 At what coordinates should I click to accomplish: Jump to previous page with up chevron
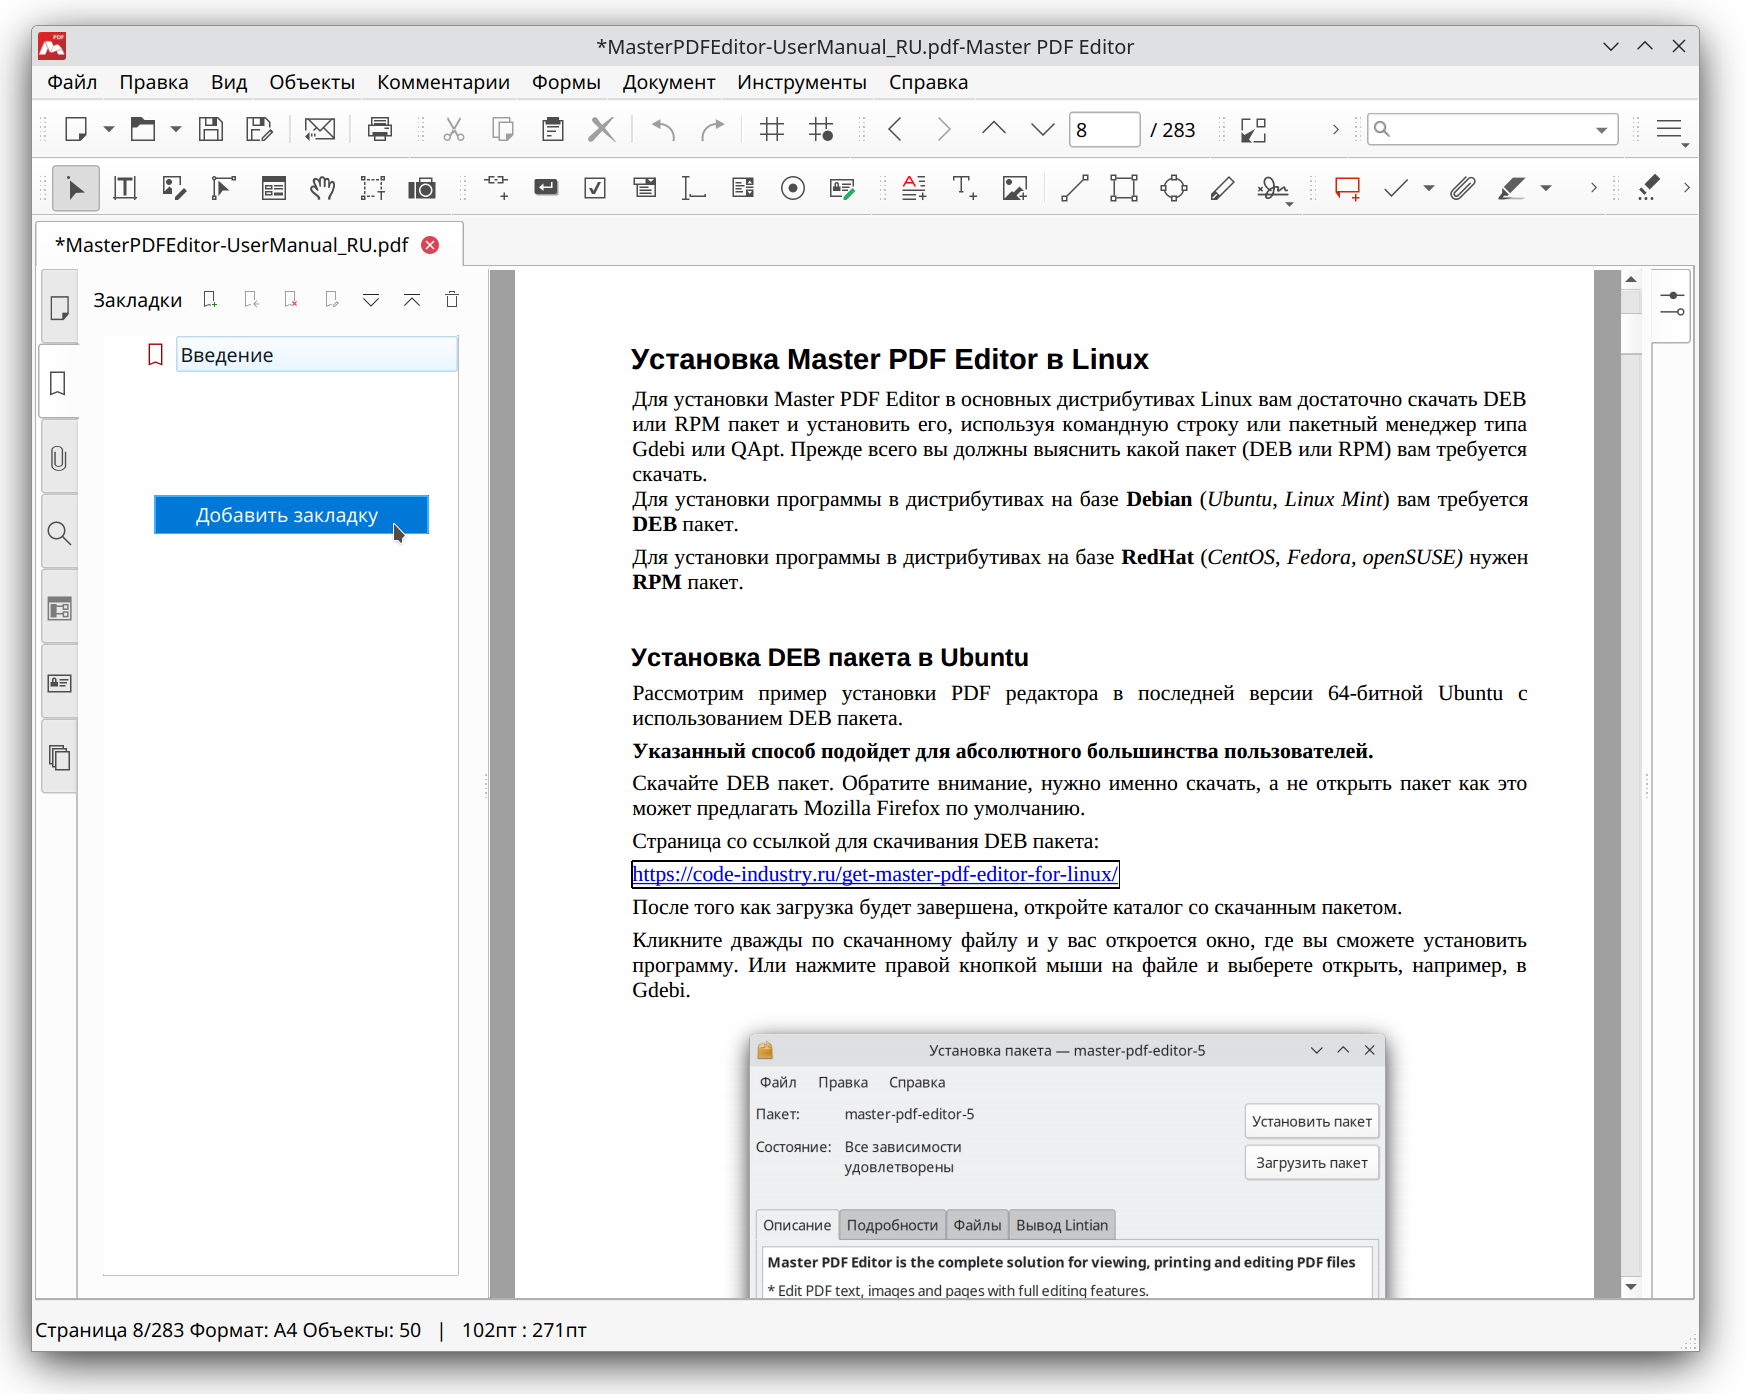(993, 129)
